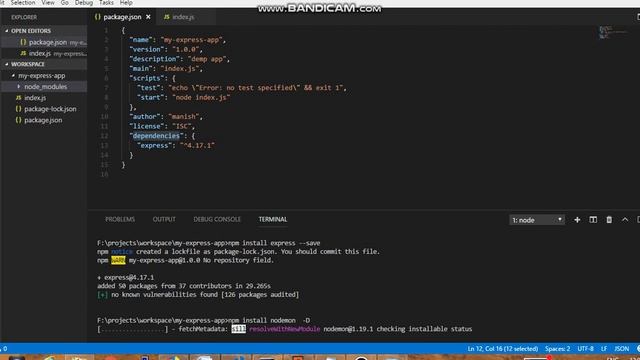Viewport: 640px width, 360px height.
Task: Kill terminal using the trash icon
Action: pos(609,220)
